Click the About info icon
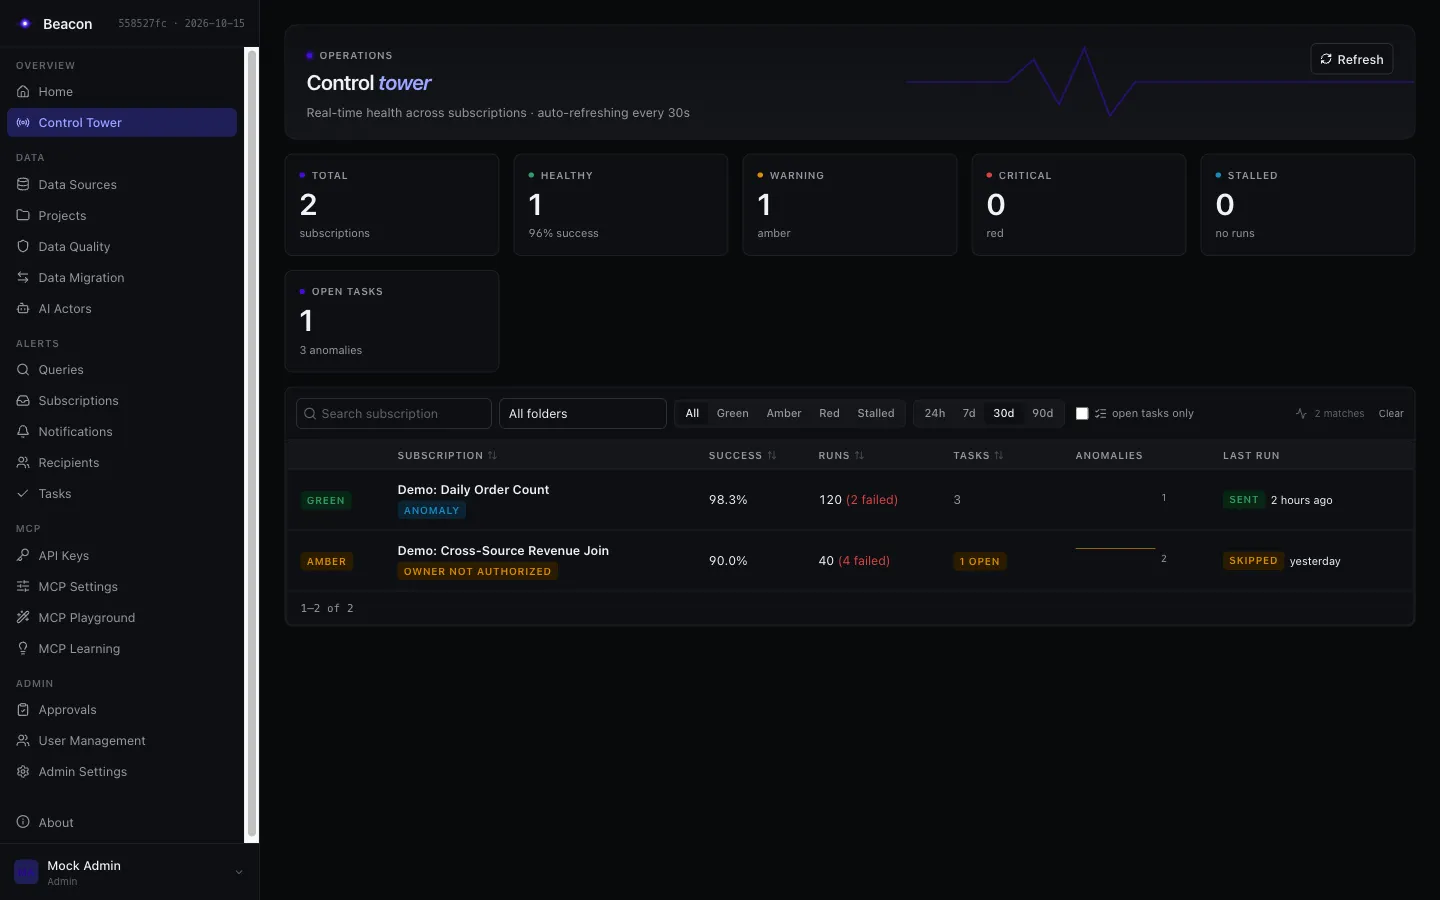Screen dimensions: 1440x900 tap(23, 823)
